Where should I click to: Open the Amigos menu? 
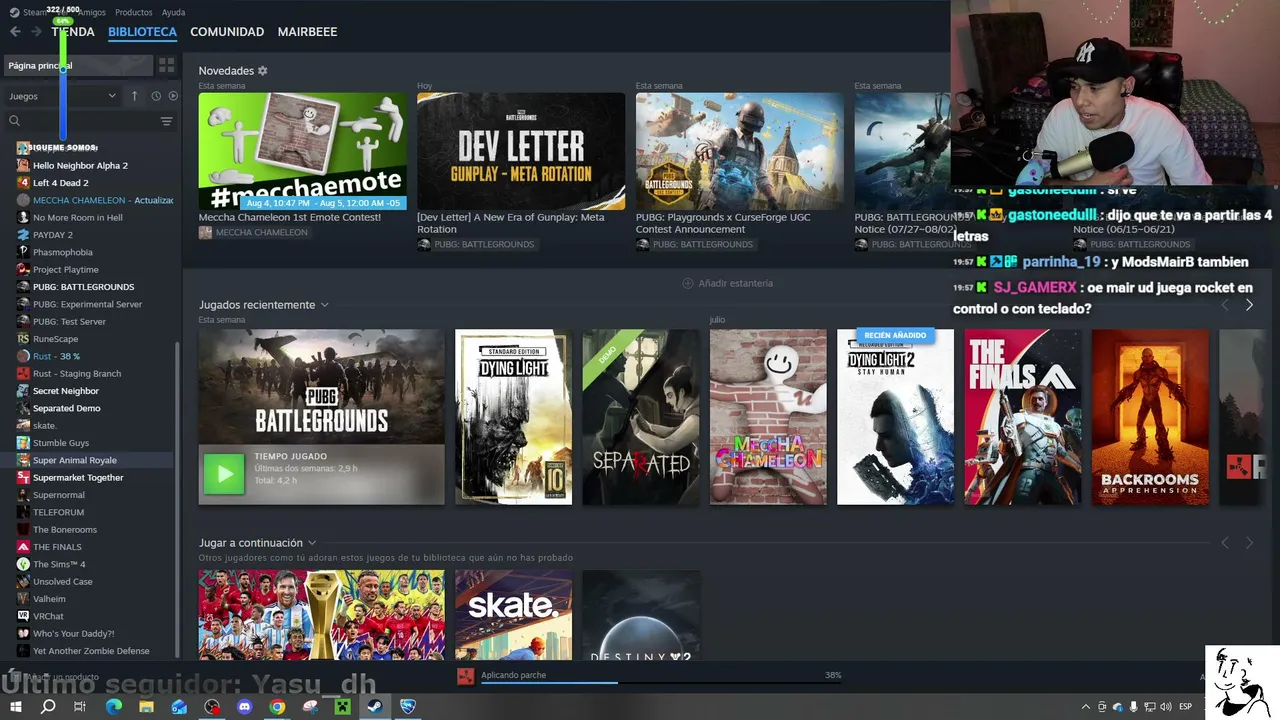90,12
